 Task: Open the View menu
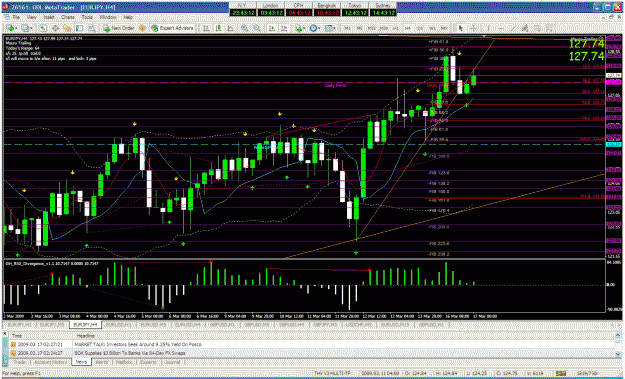[x=31, y=18]
